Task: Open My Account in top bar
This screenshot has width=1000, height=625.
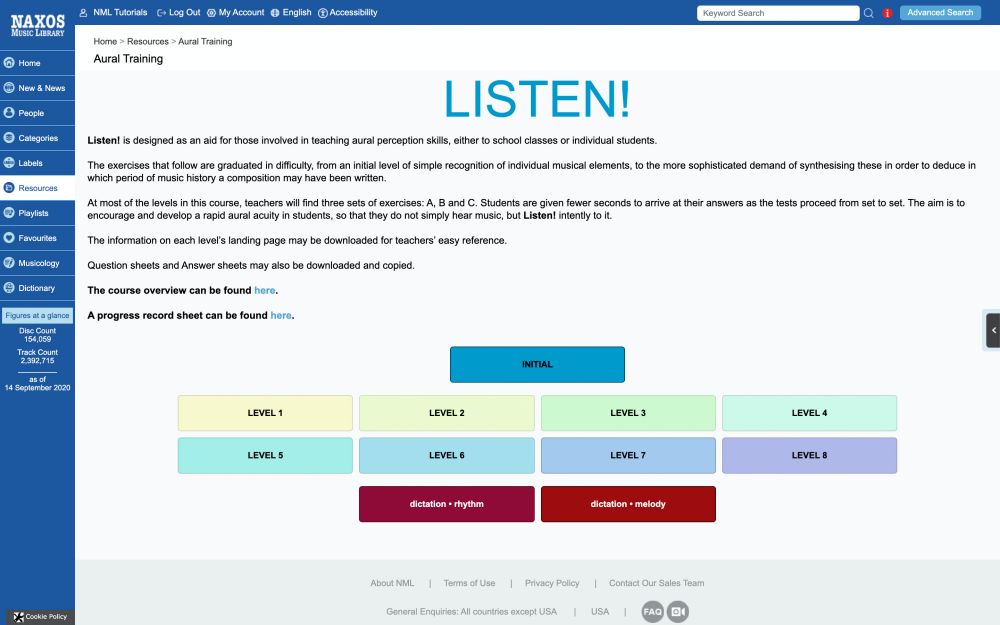Action: 235,13
